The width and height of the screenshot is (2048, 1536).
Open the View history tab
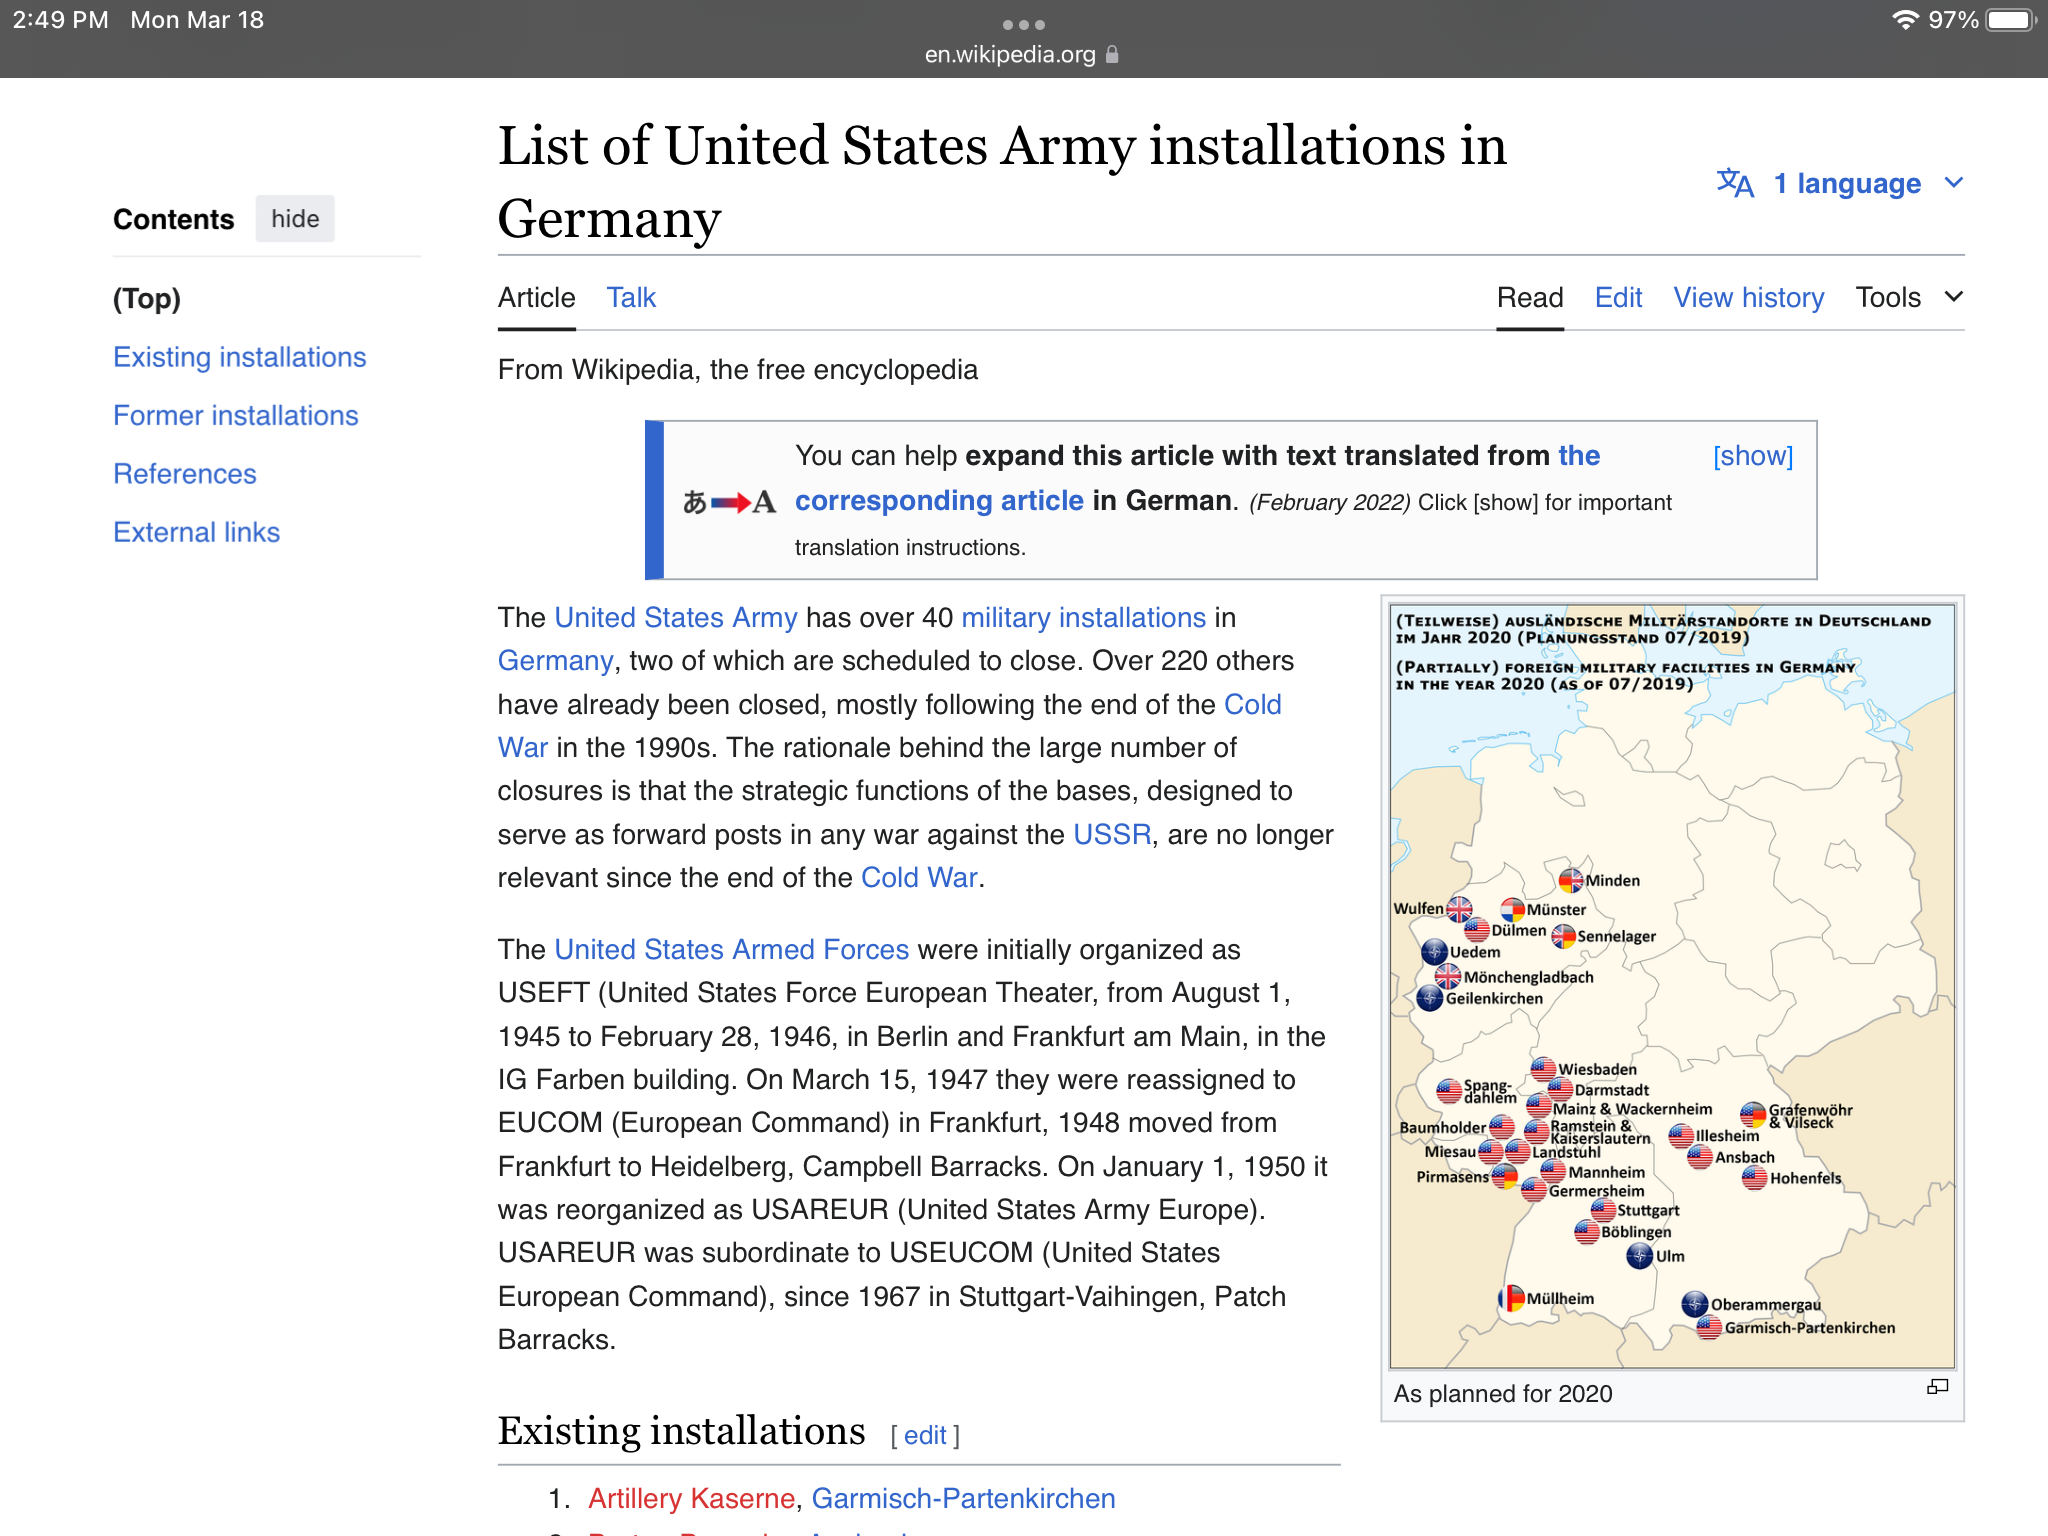(x=1748, y=297)
